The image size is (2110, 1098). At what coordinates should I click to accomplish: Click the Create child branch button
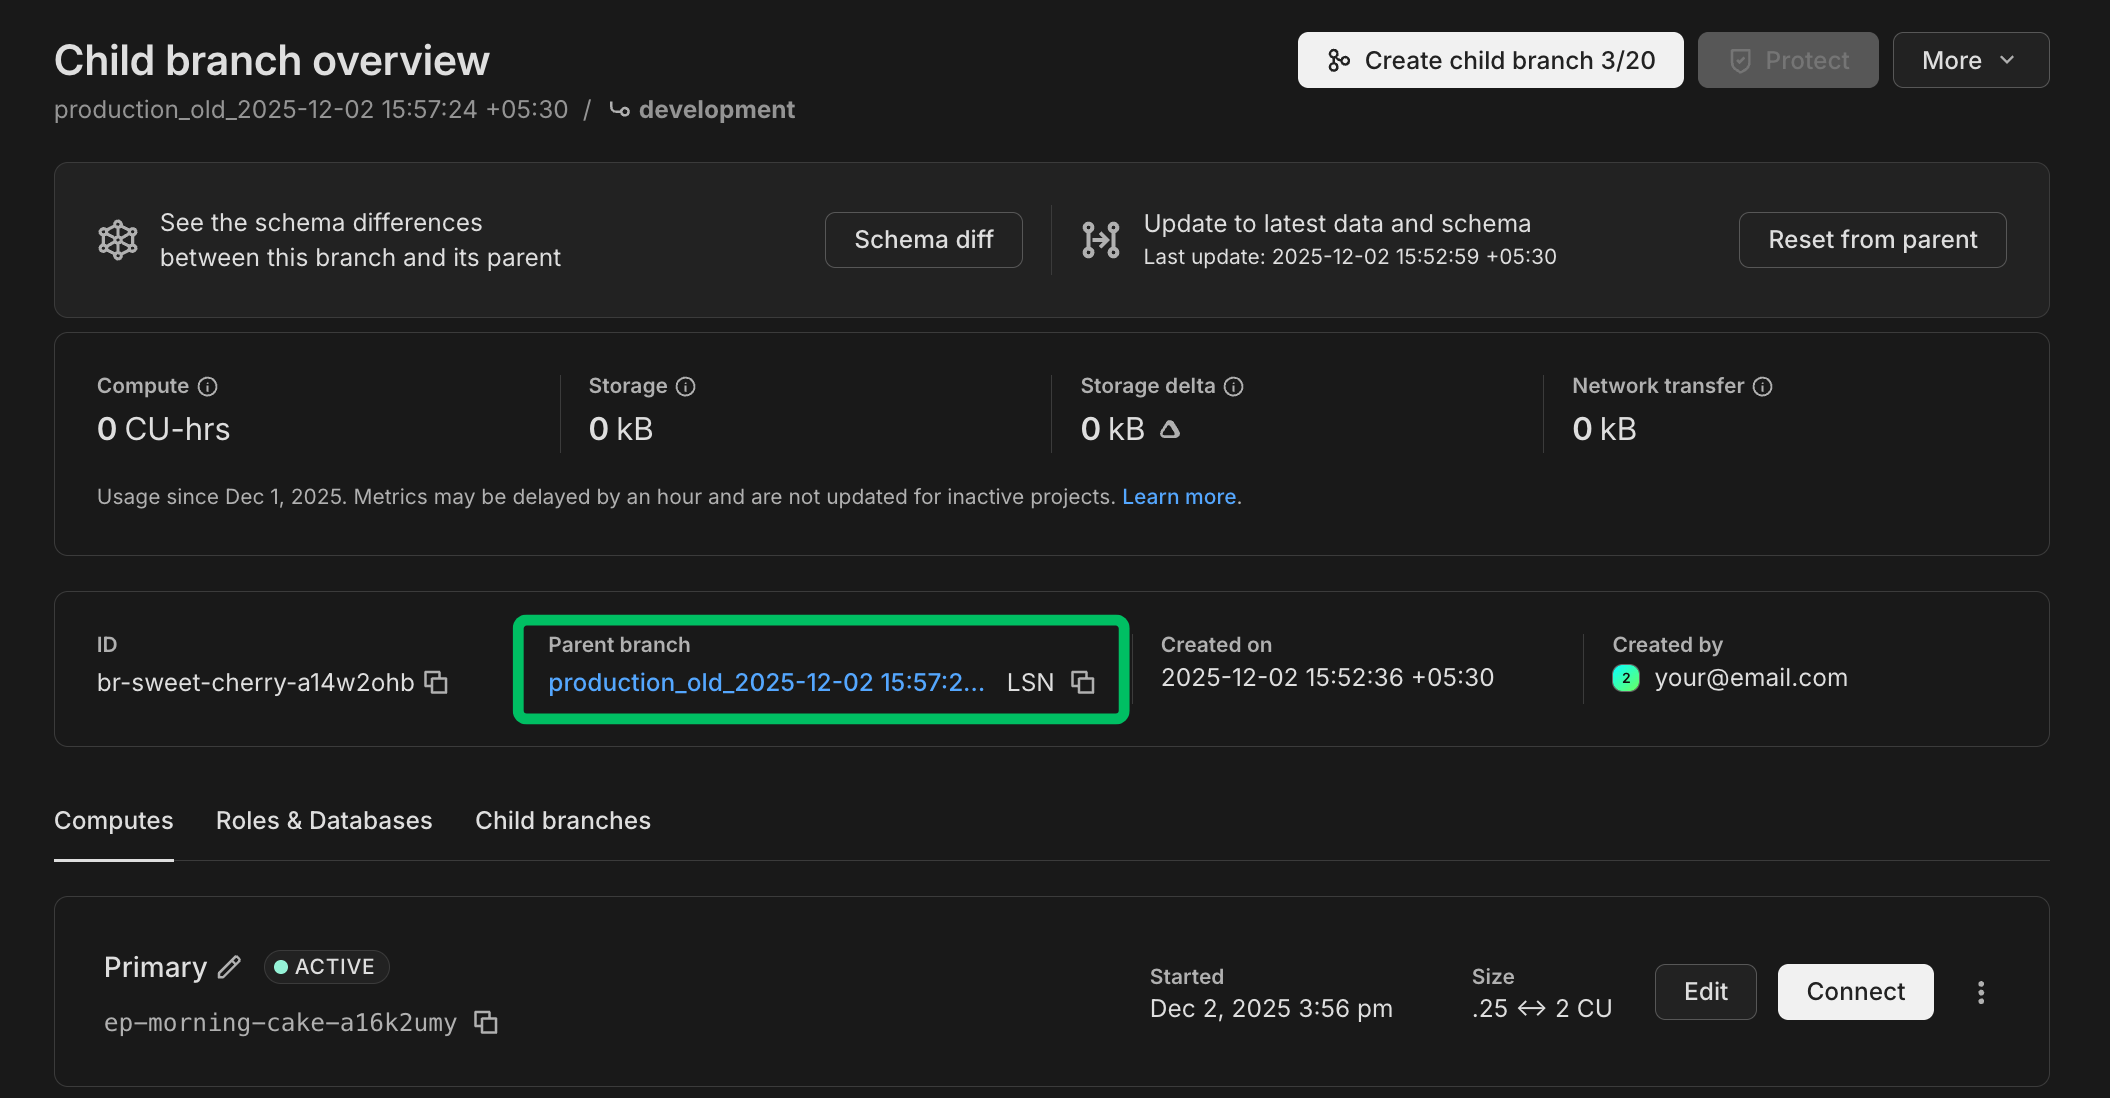[x=1489, y=59]
